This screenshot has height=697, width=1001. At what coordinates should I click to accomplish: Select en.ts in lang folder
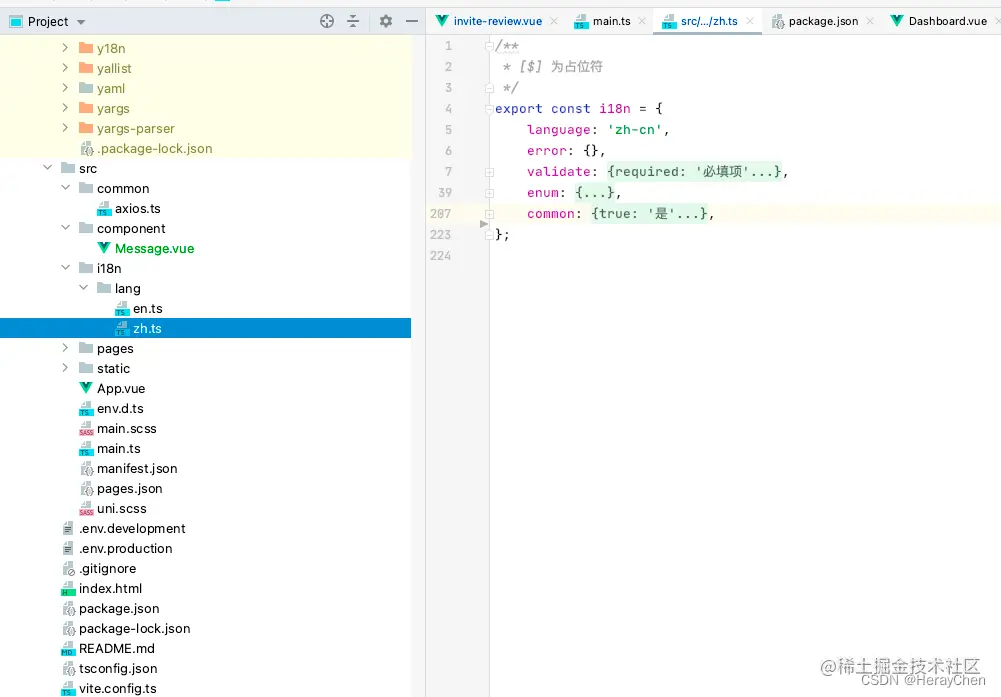(147, 308)
